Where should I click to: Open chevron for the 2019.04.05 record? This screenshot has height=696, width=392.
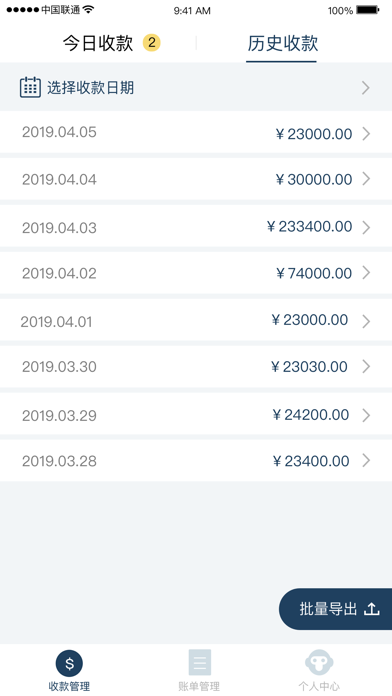click(x=366, y=134)
